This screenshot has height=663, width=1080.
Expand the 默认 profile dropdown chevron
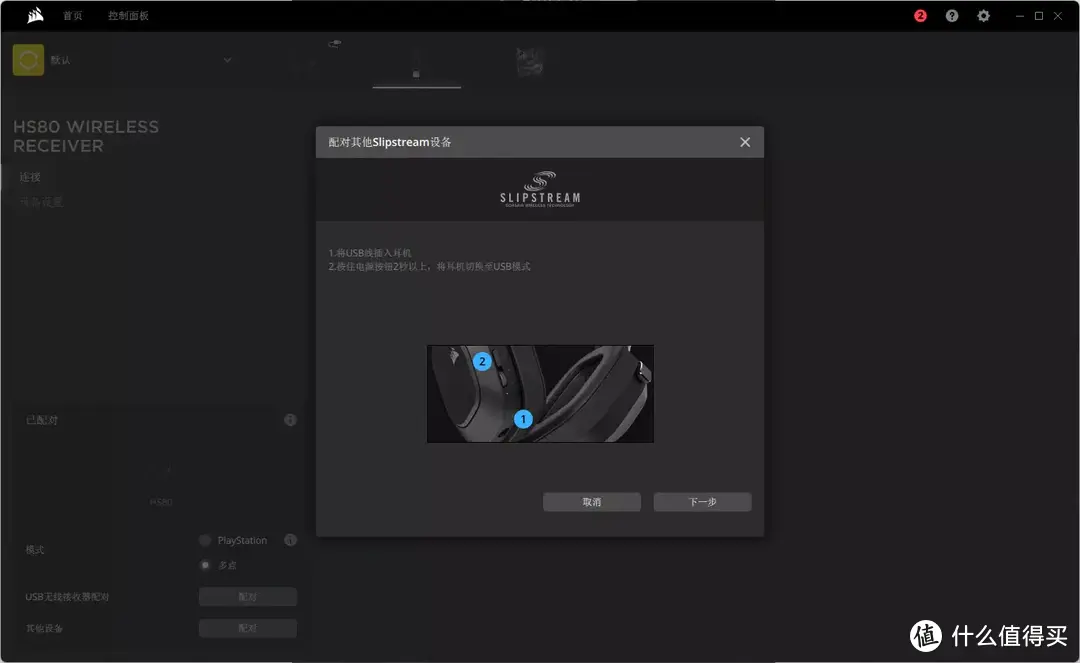pos(227,60)
